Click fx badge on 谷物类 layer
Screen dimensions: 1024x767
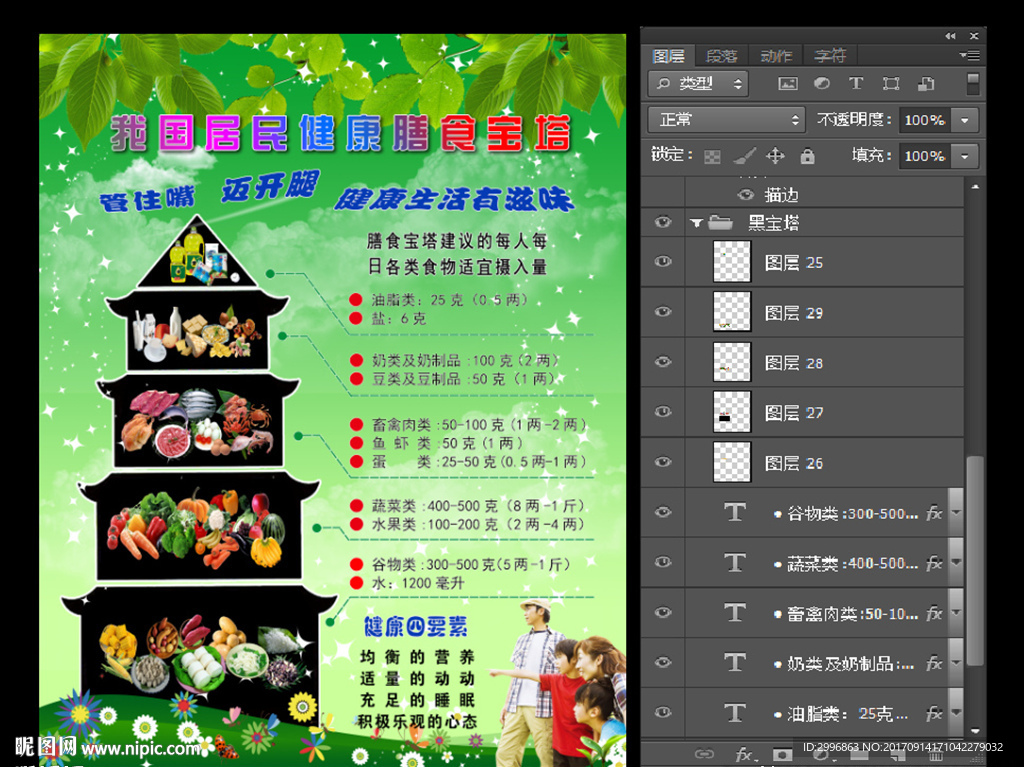pyautogui.click(x=935, y=513)
